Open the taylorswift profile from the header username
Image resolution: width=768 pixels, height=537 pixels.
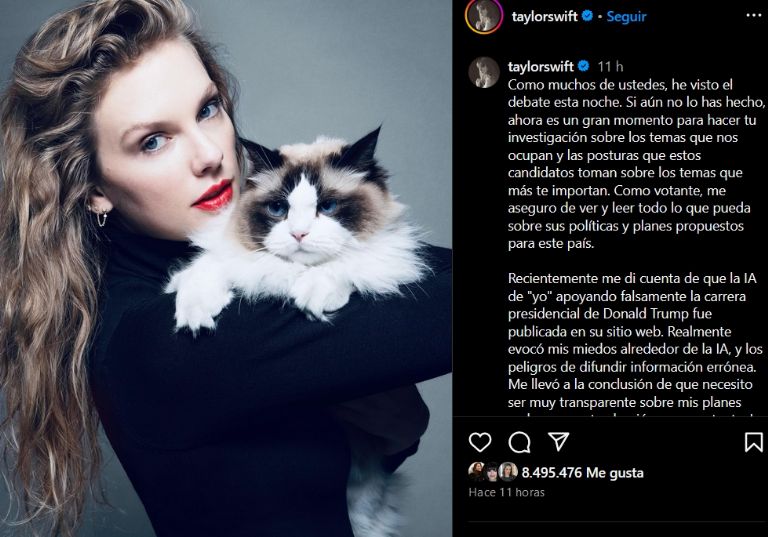545,17
